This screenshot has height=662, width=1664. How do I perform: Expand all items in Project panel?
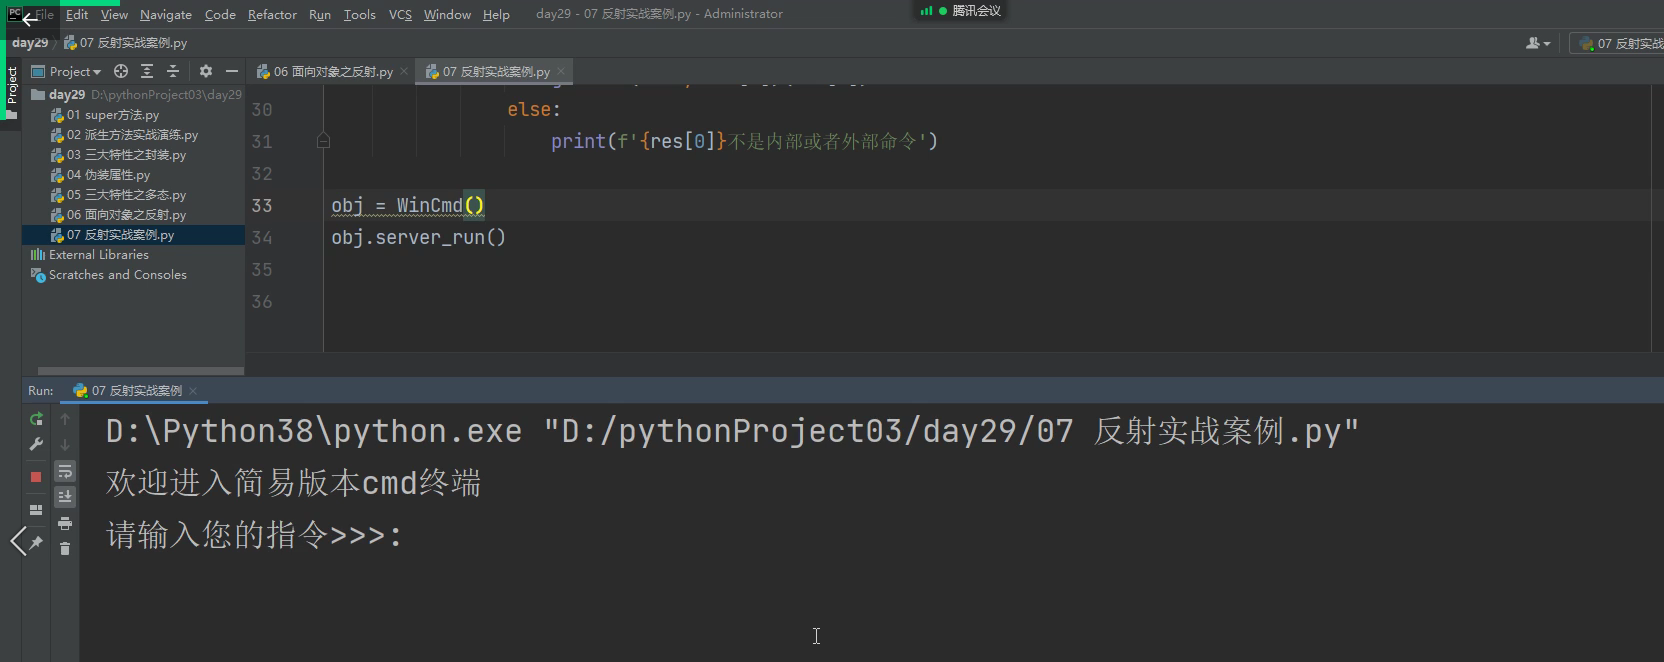tap(147, 71)
